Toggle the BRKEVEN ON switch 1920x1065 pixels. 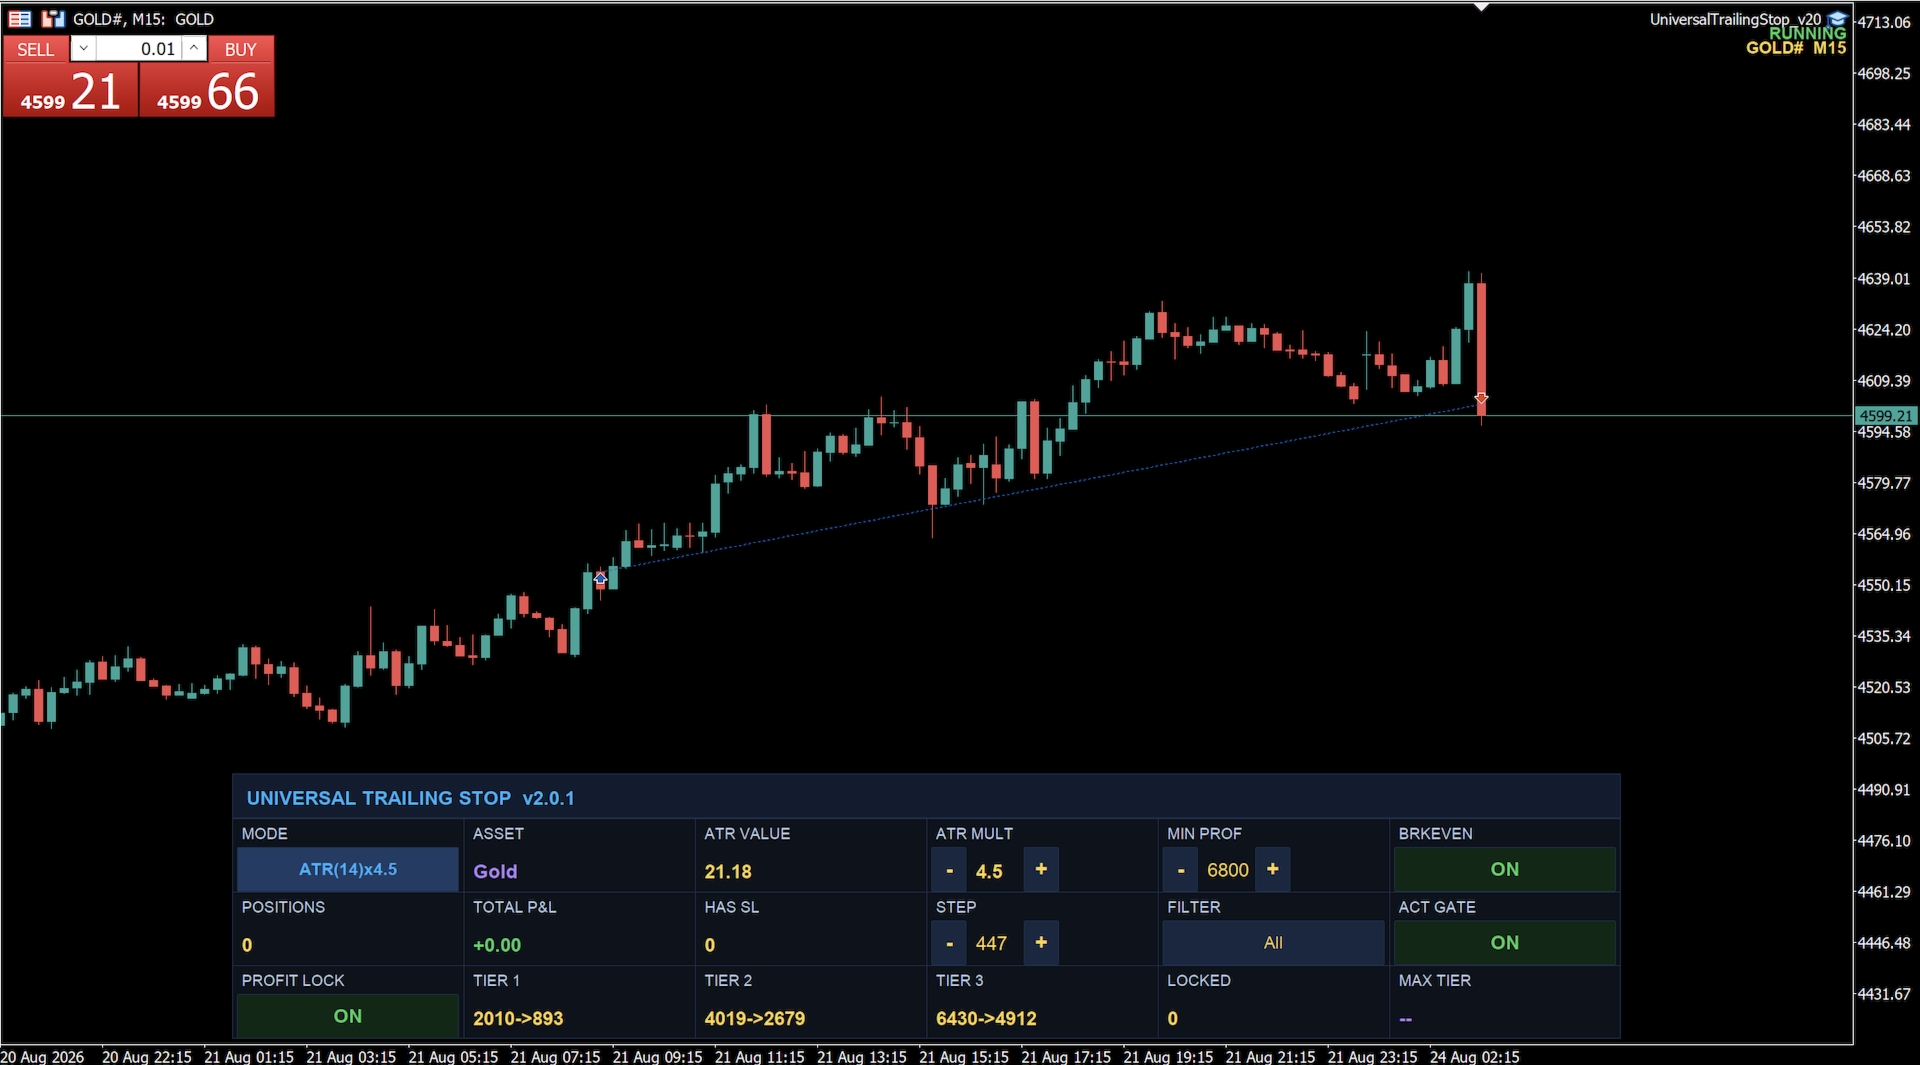pos(1504,869)
